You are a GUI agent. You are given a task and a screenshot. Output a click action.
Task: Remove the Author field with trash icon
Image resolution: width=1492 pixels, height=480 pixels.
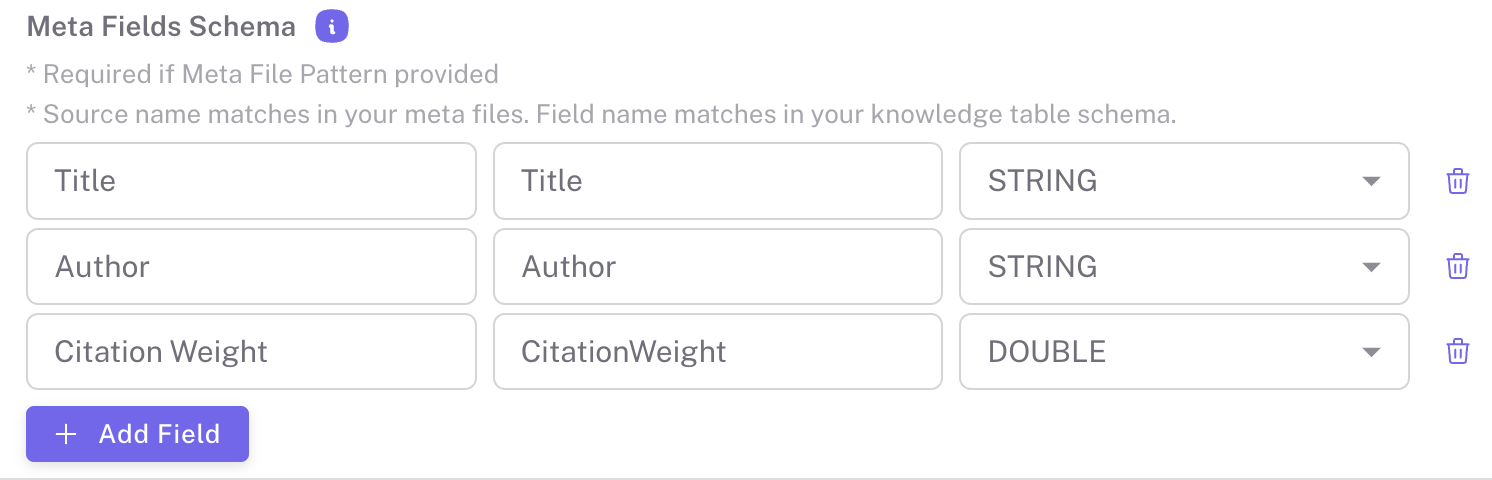coord(1458,266)
